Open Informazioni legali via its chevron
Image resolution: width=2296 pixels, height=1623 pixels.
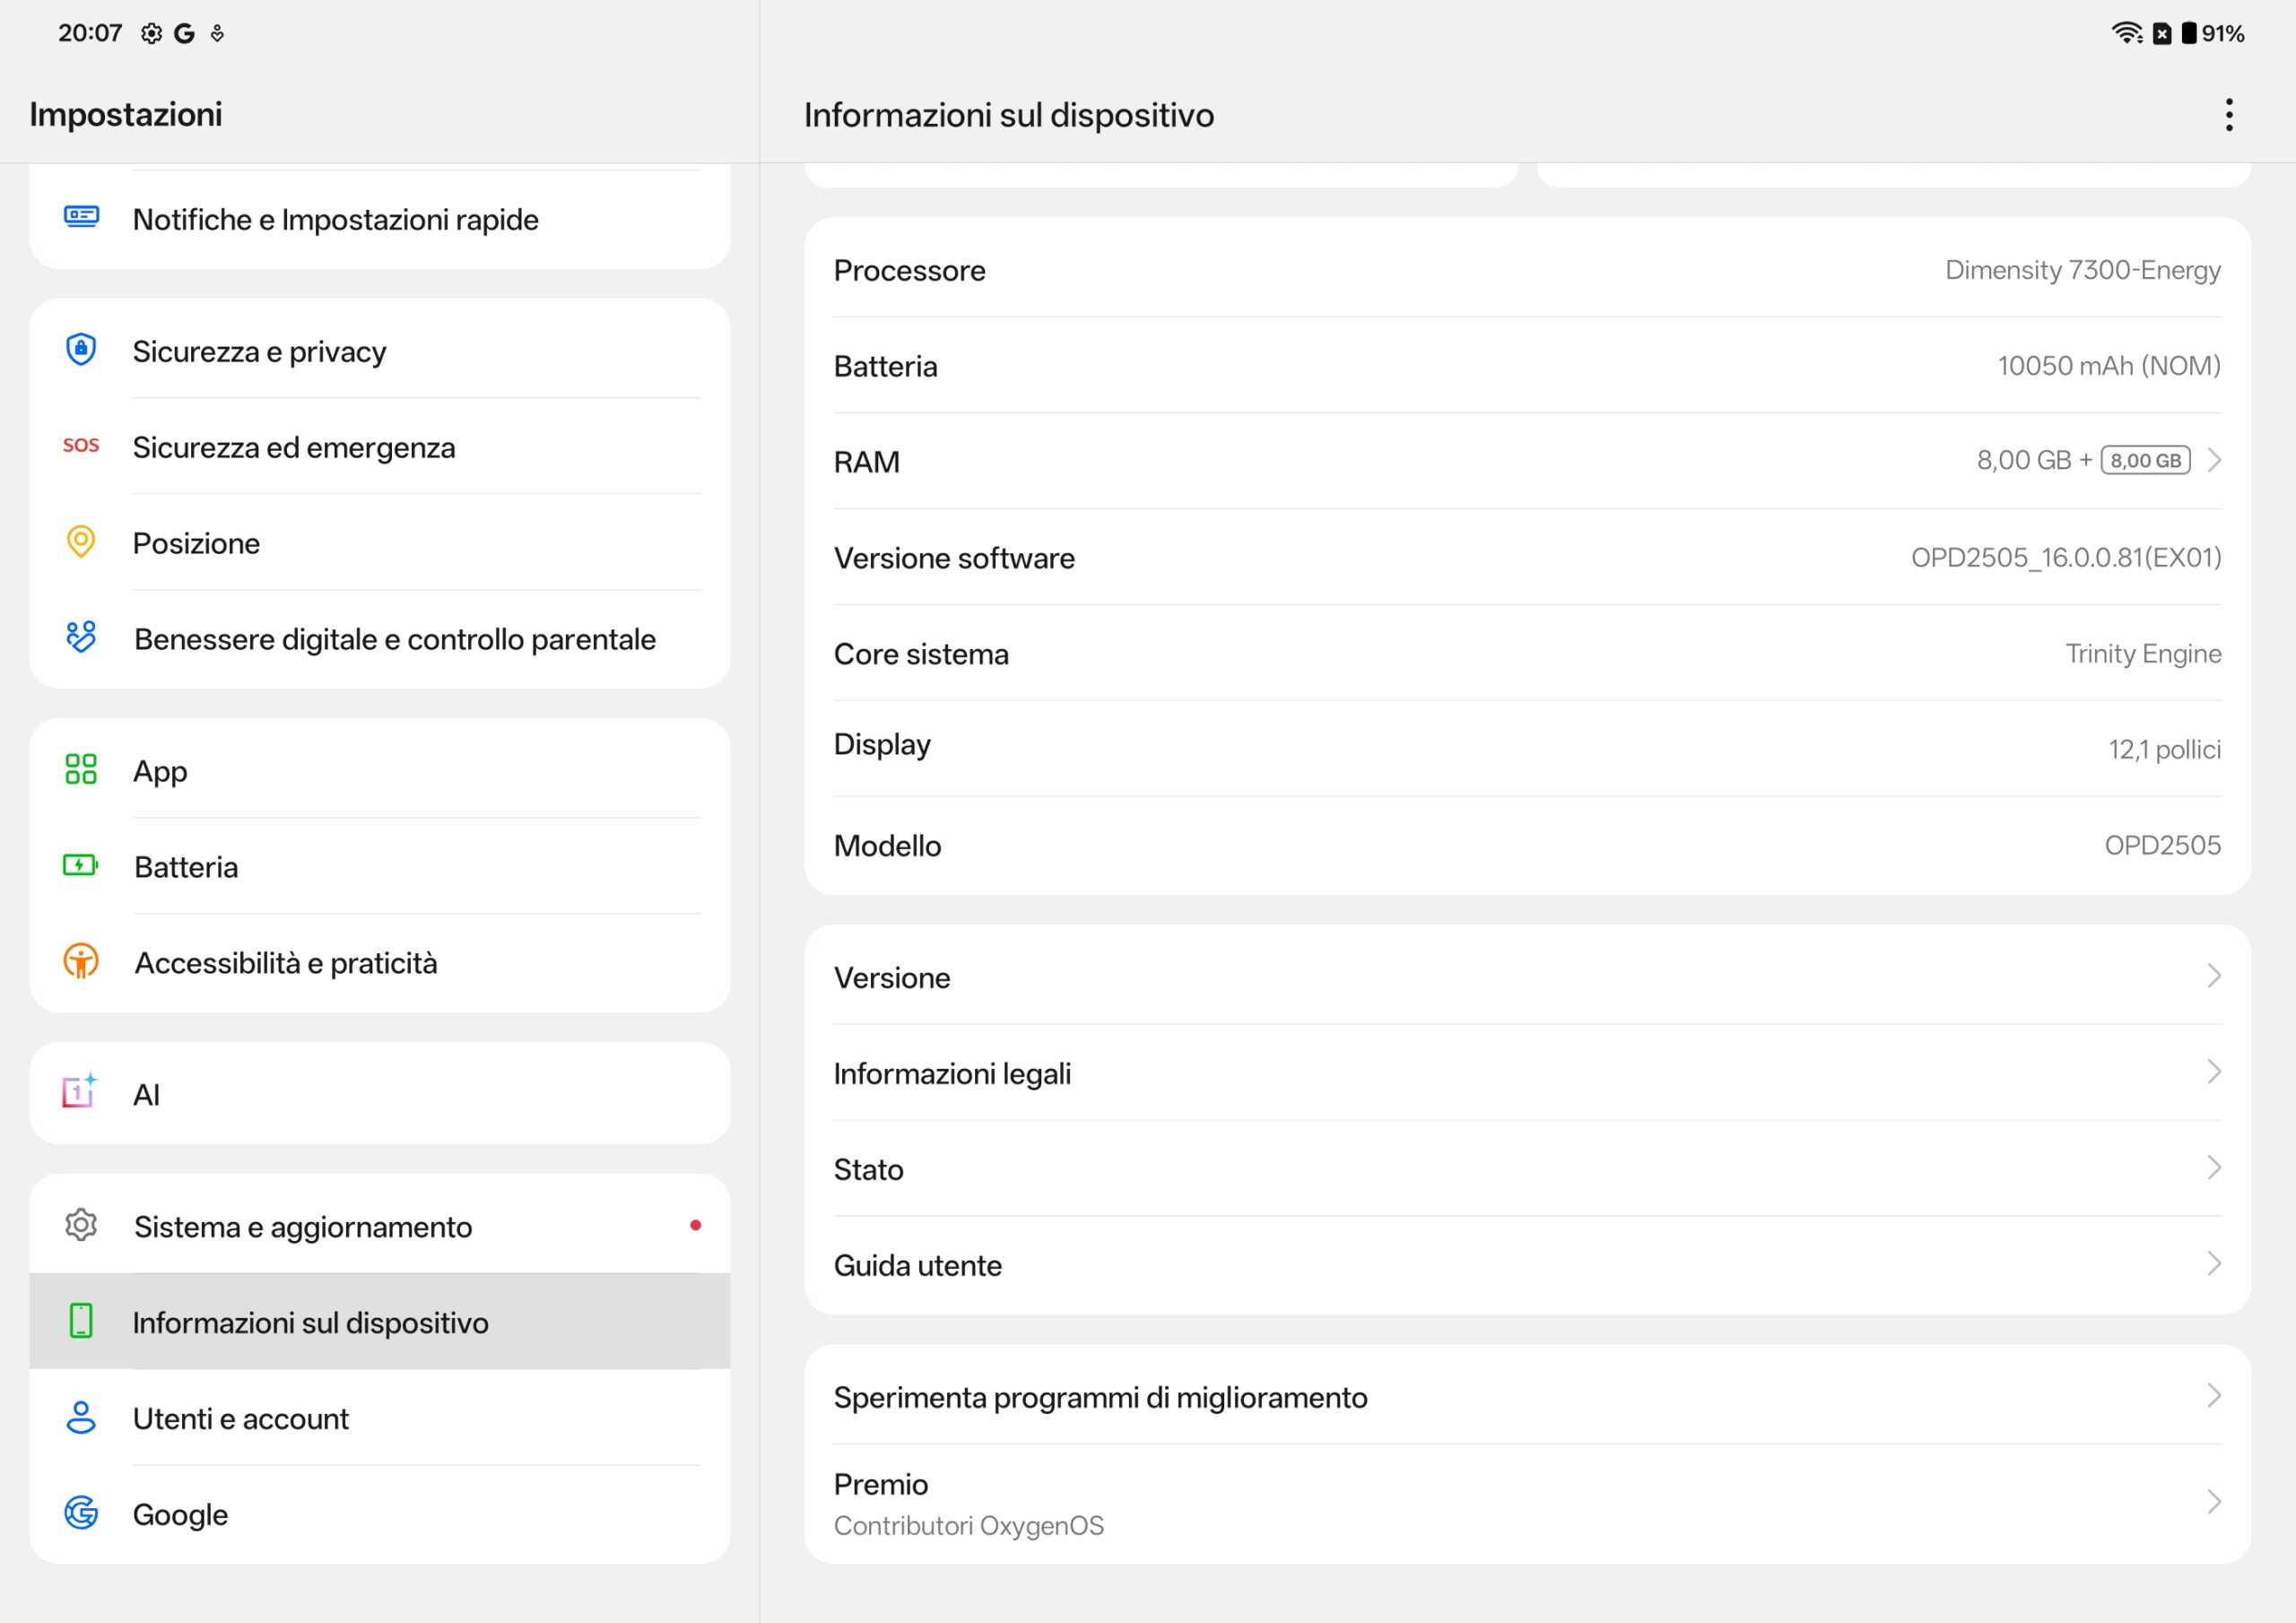click(2214, 1072)
